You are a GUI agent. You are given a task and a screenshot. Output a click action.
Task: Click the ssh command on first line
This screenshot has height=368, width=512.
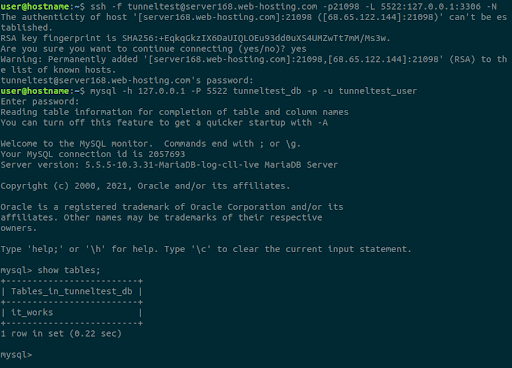click(x=293, y=6)
